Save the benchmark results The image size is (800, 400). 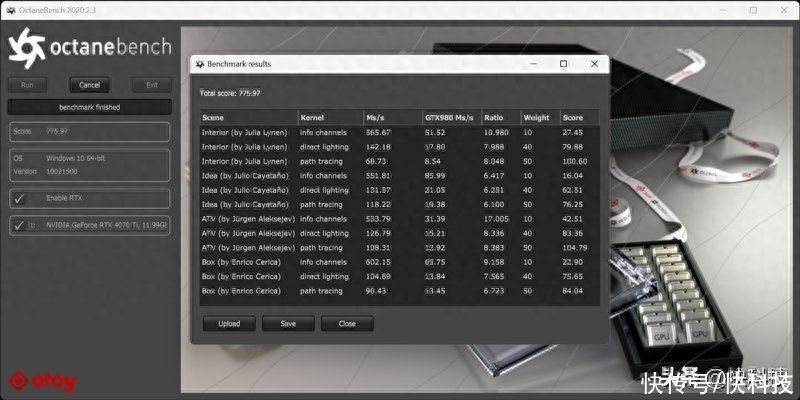point(288,323)
